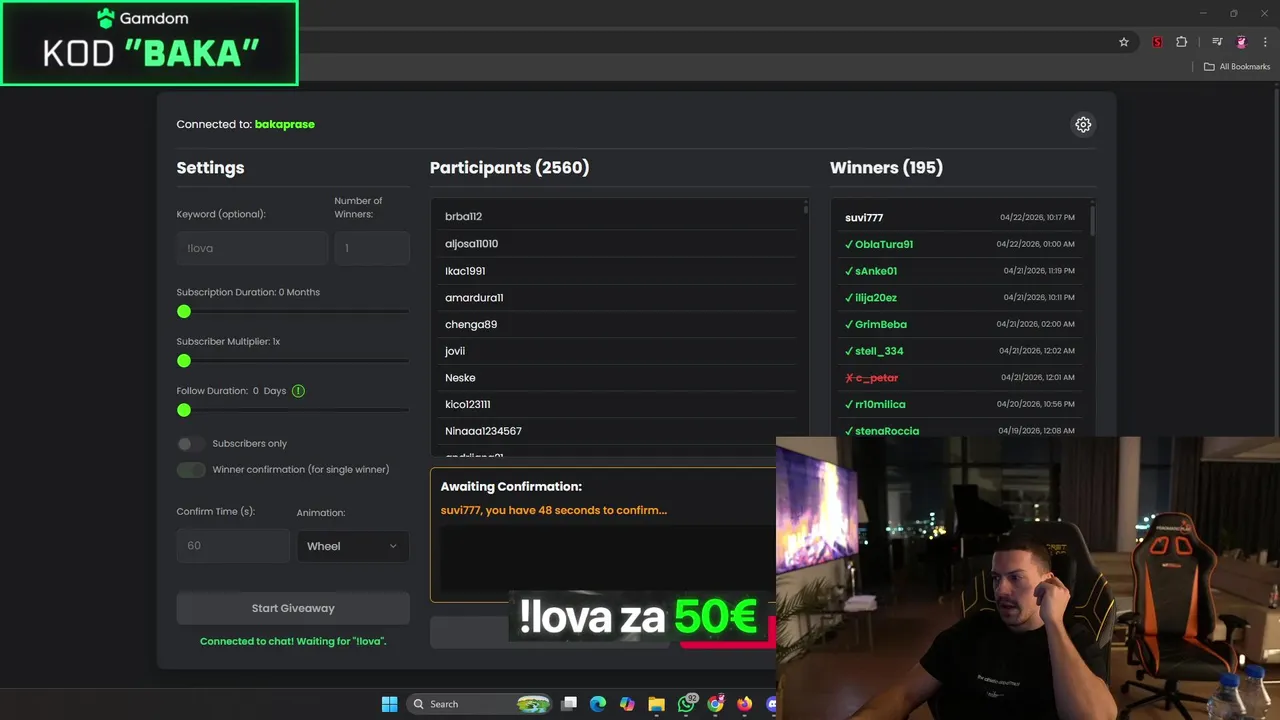
Task: Open the Animation dropdown showing Wheel
Action: pyautogui.click(x=353, y=546)
